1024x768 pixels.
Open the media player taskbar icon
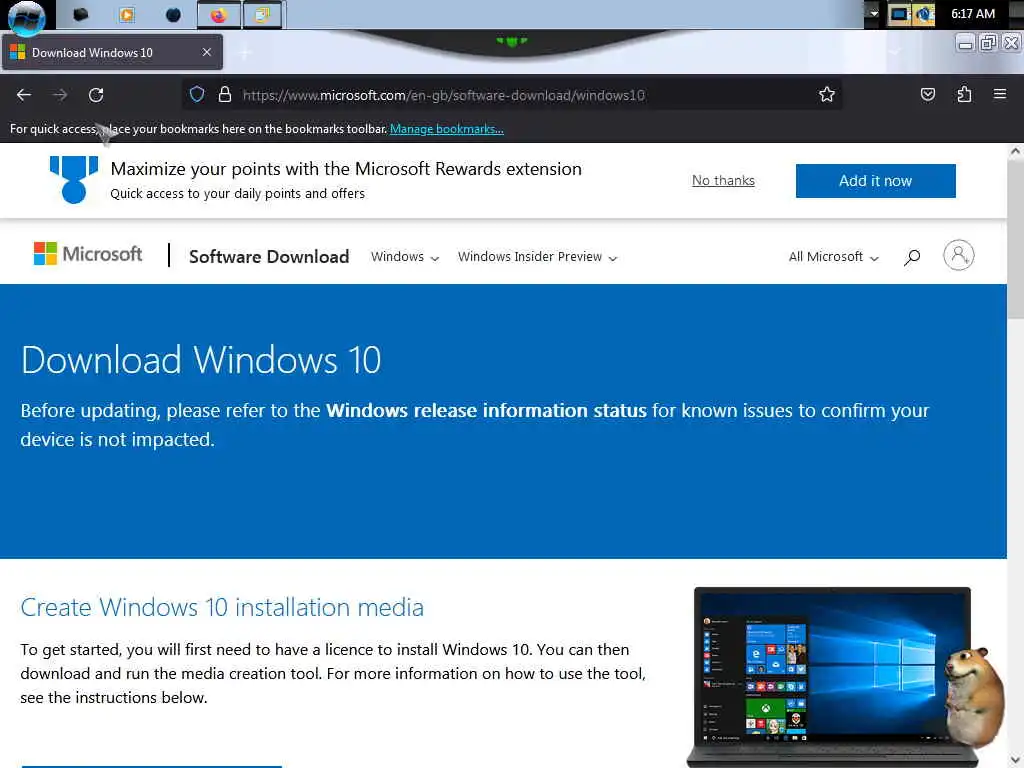click(127, 14)
